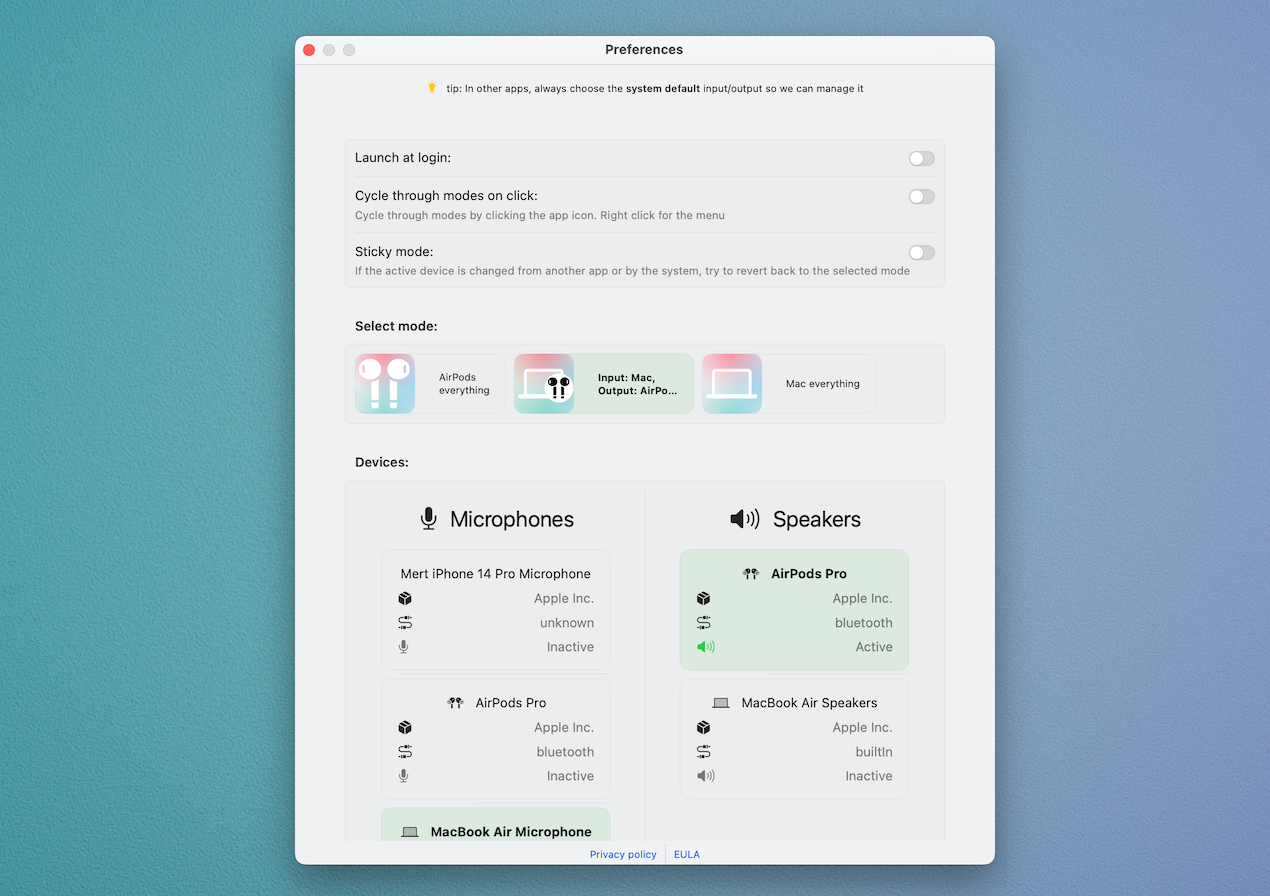Click transport icon in speakers AirPods Pro card
The width and height of the screenshot is (1270, 896).
(x=704, y=623)
